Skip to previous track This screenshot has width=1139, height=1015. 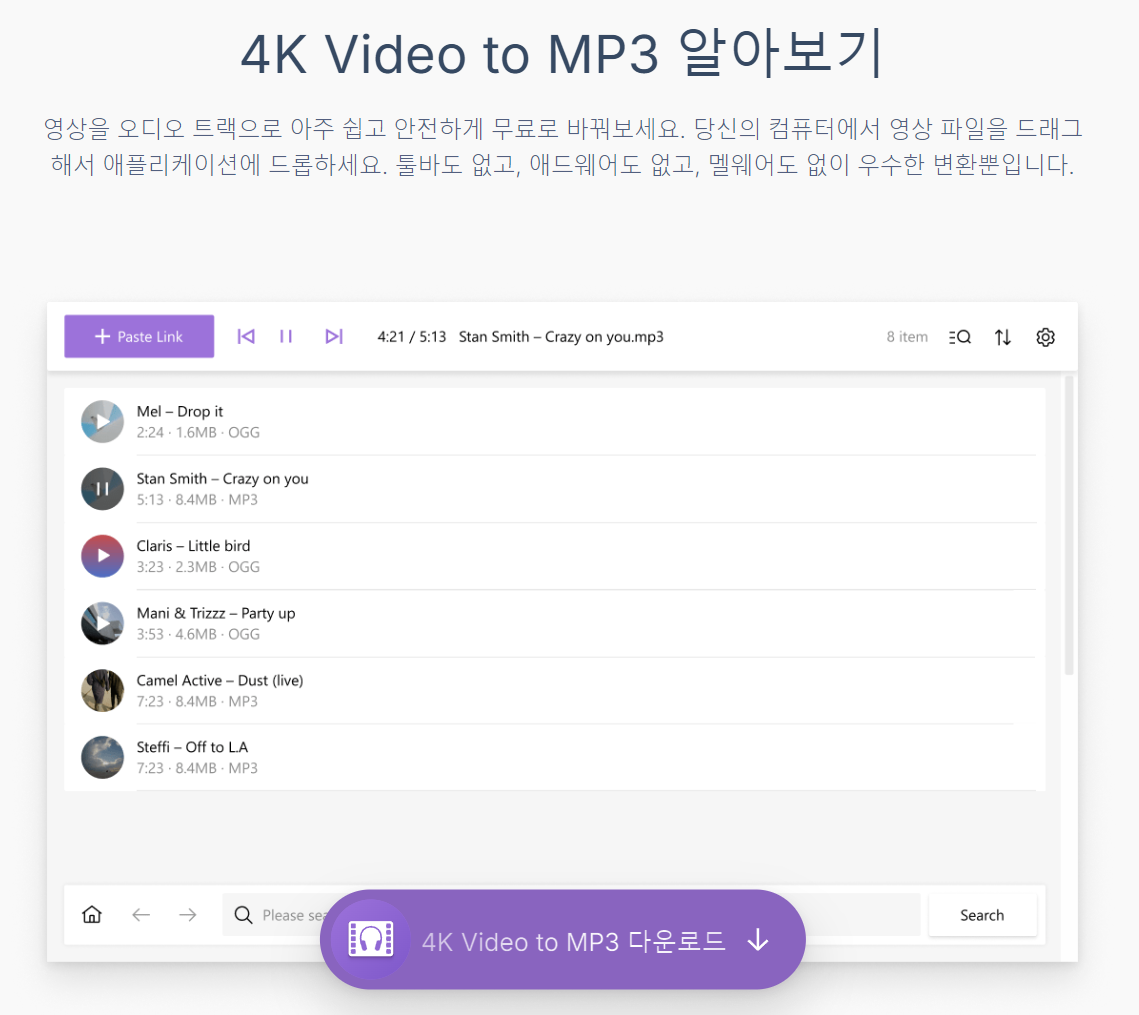(246, 336)
